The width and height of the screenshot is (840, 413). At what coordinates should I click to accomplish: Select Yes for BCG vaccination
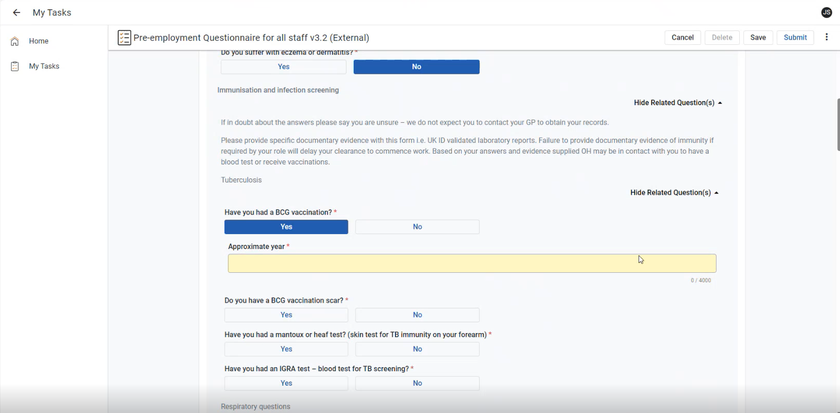click(x=286, y=227)
